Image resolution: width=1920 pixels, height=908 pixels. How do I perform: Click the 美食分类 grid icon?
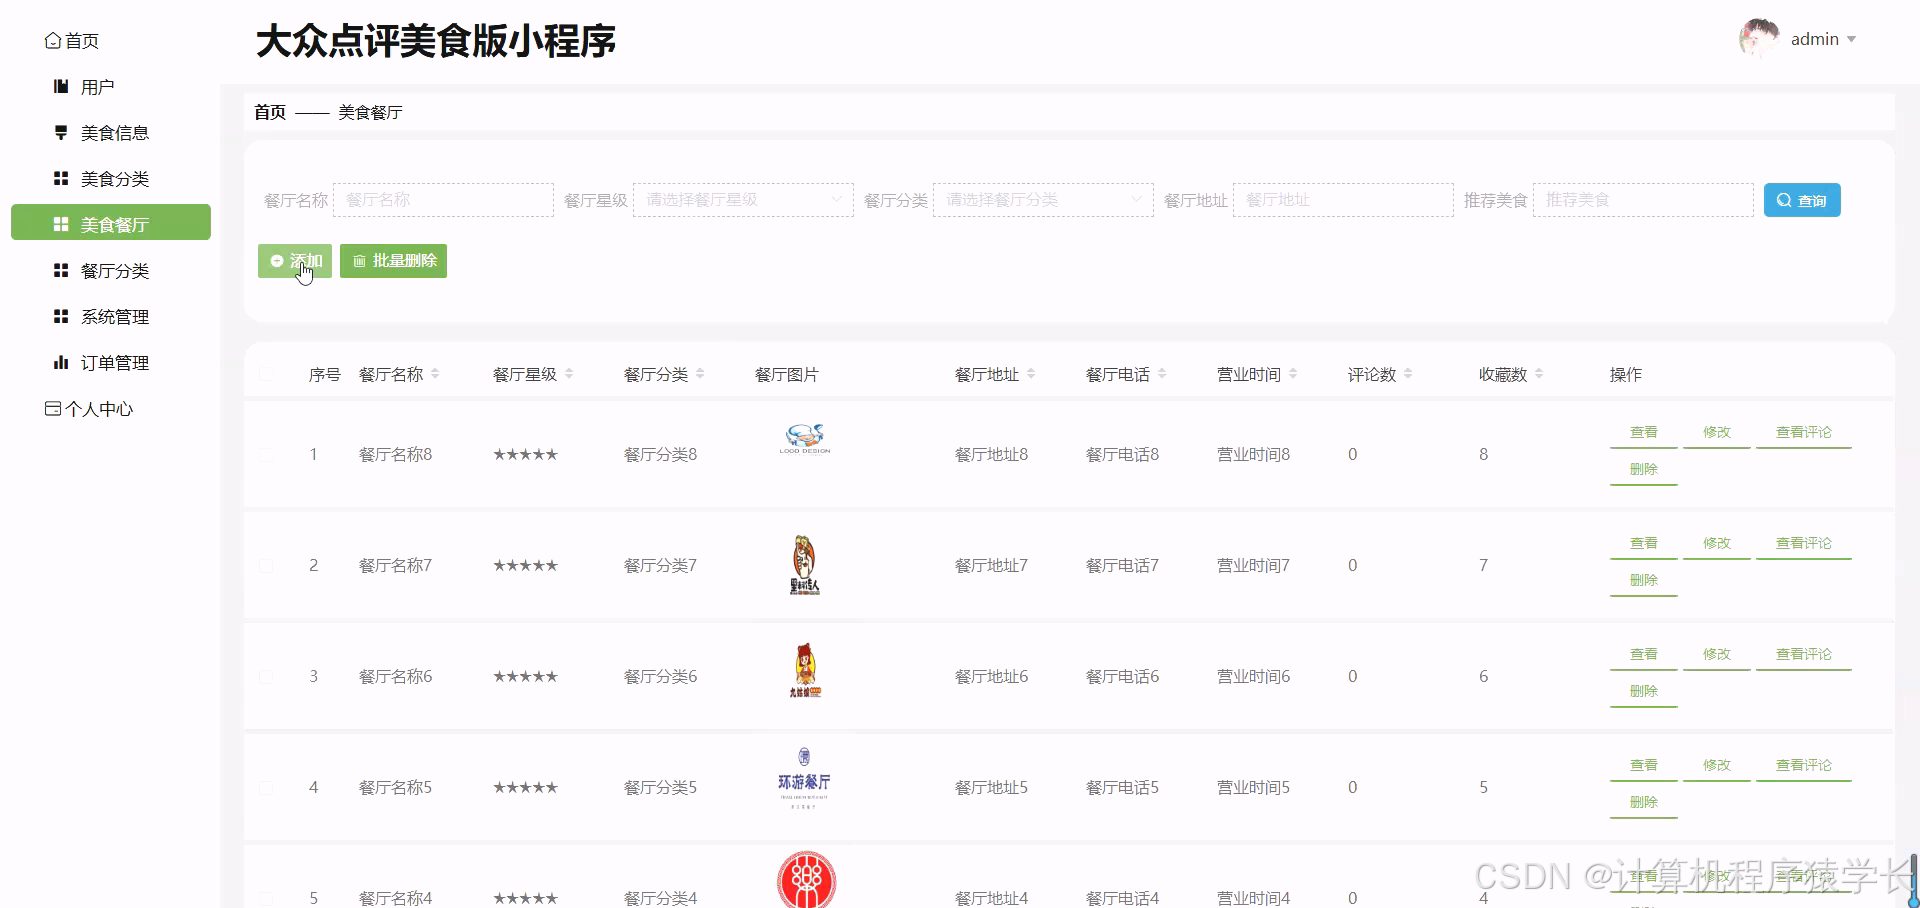[x=61, y=179]
